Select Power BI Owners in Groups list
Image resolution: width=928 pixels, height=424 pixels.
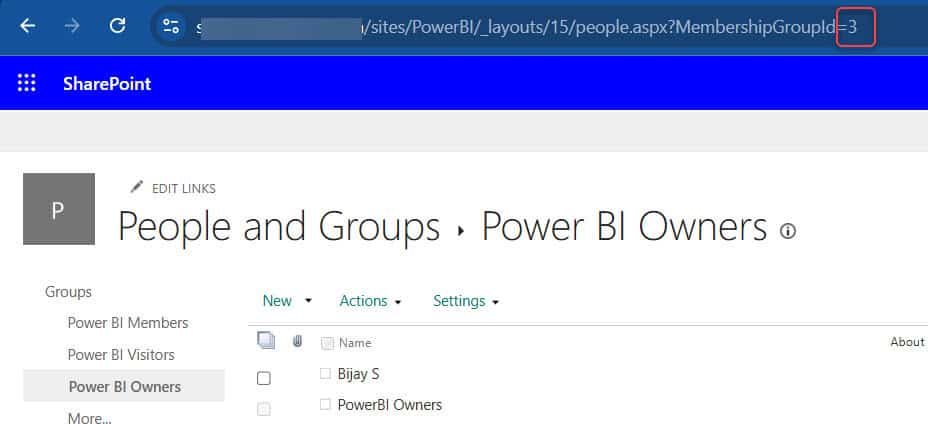[x=124, y=387]
